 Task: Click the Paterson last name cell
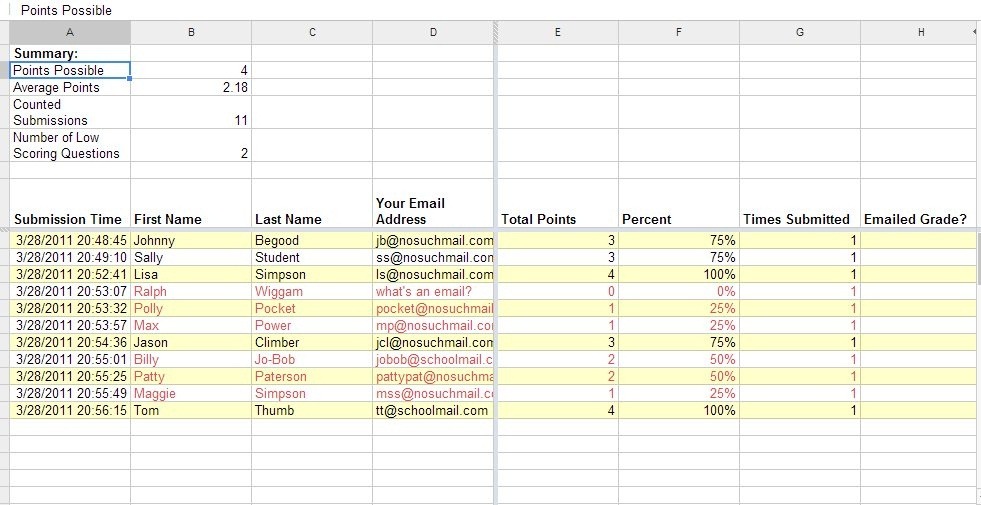[x=312, y=377]
